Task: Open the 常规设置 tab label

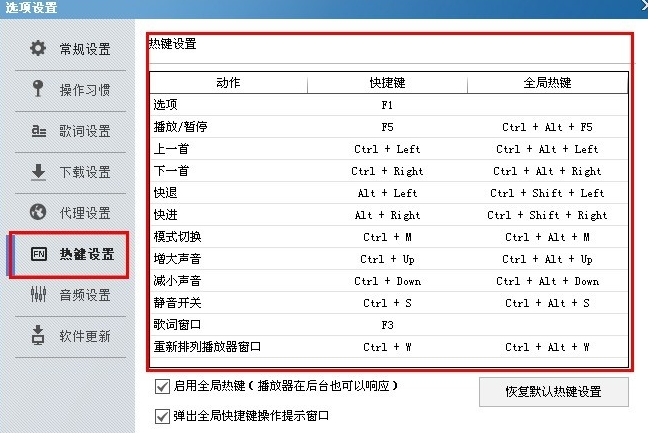Action: [85, 49]
